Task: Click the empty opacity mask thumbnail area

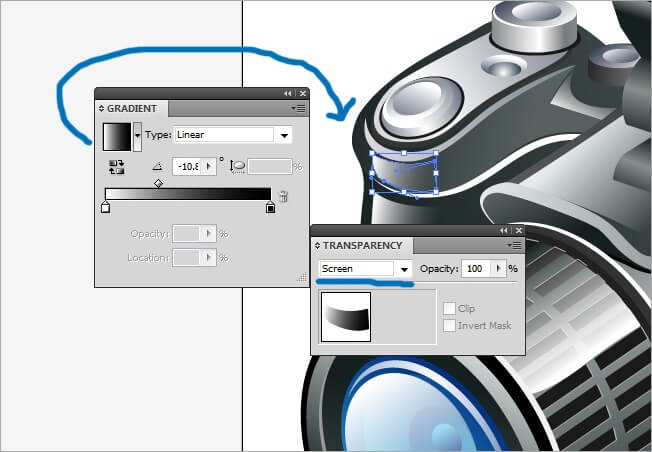Action: [404, 317]
